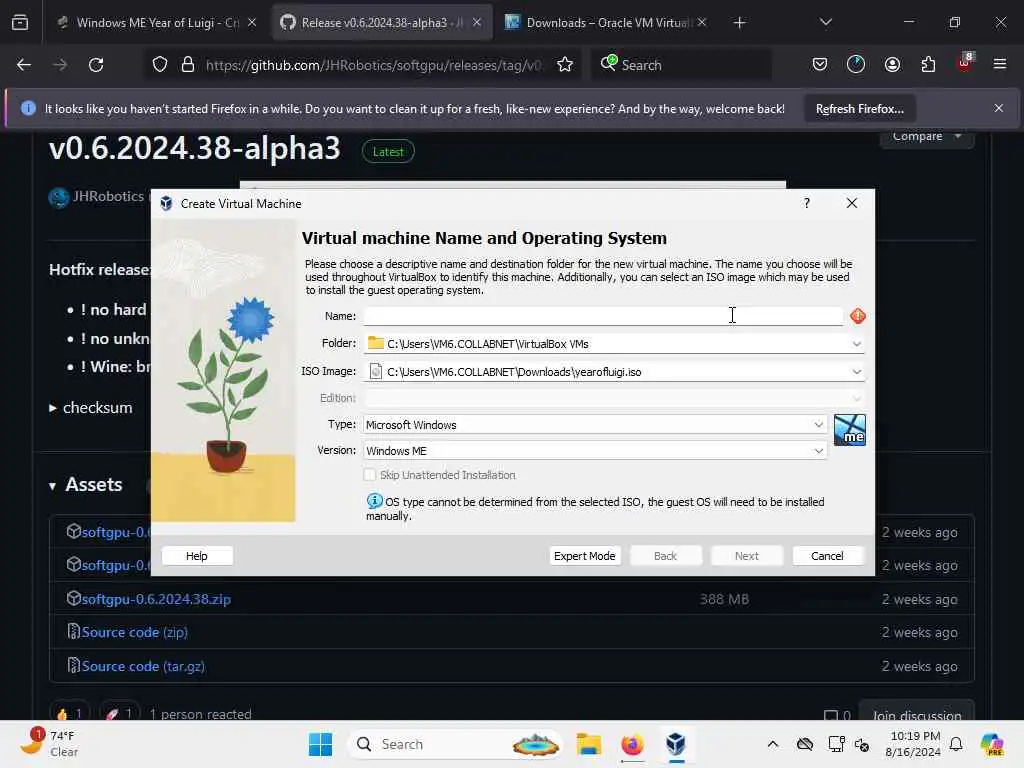Cancel the Create Virtual Machine dialog

(x=827, y=556)
